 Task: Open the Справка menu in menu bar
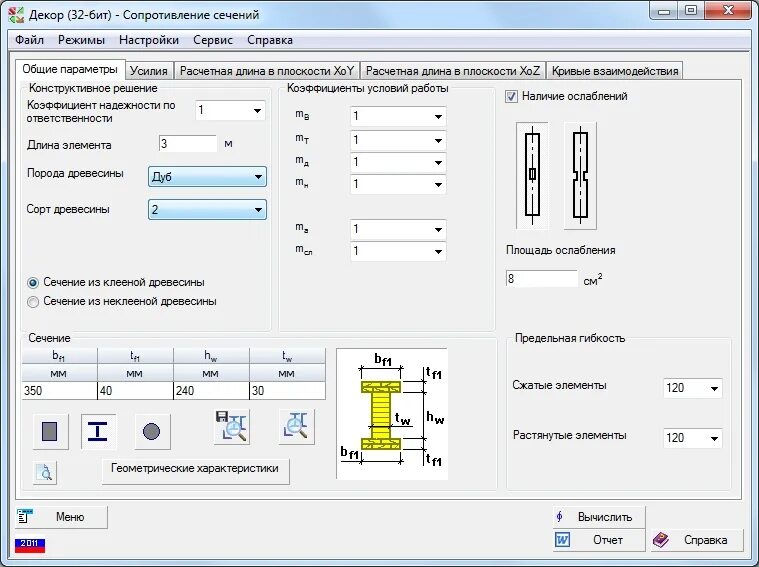pos(270,40)
